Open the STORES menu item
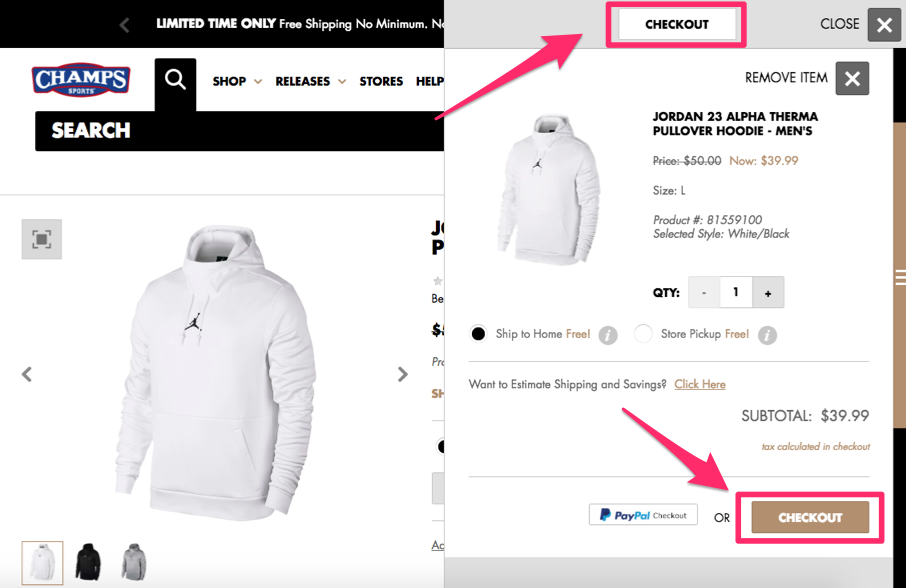 [381, 81]
